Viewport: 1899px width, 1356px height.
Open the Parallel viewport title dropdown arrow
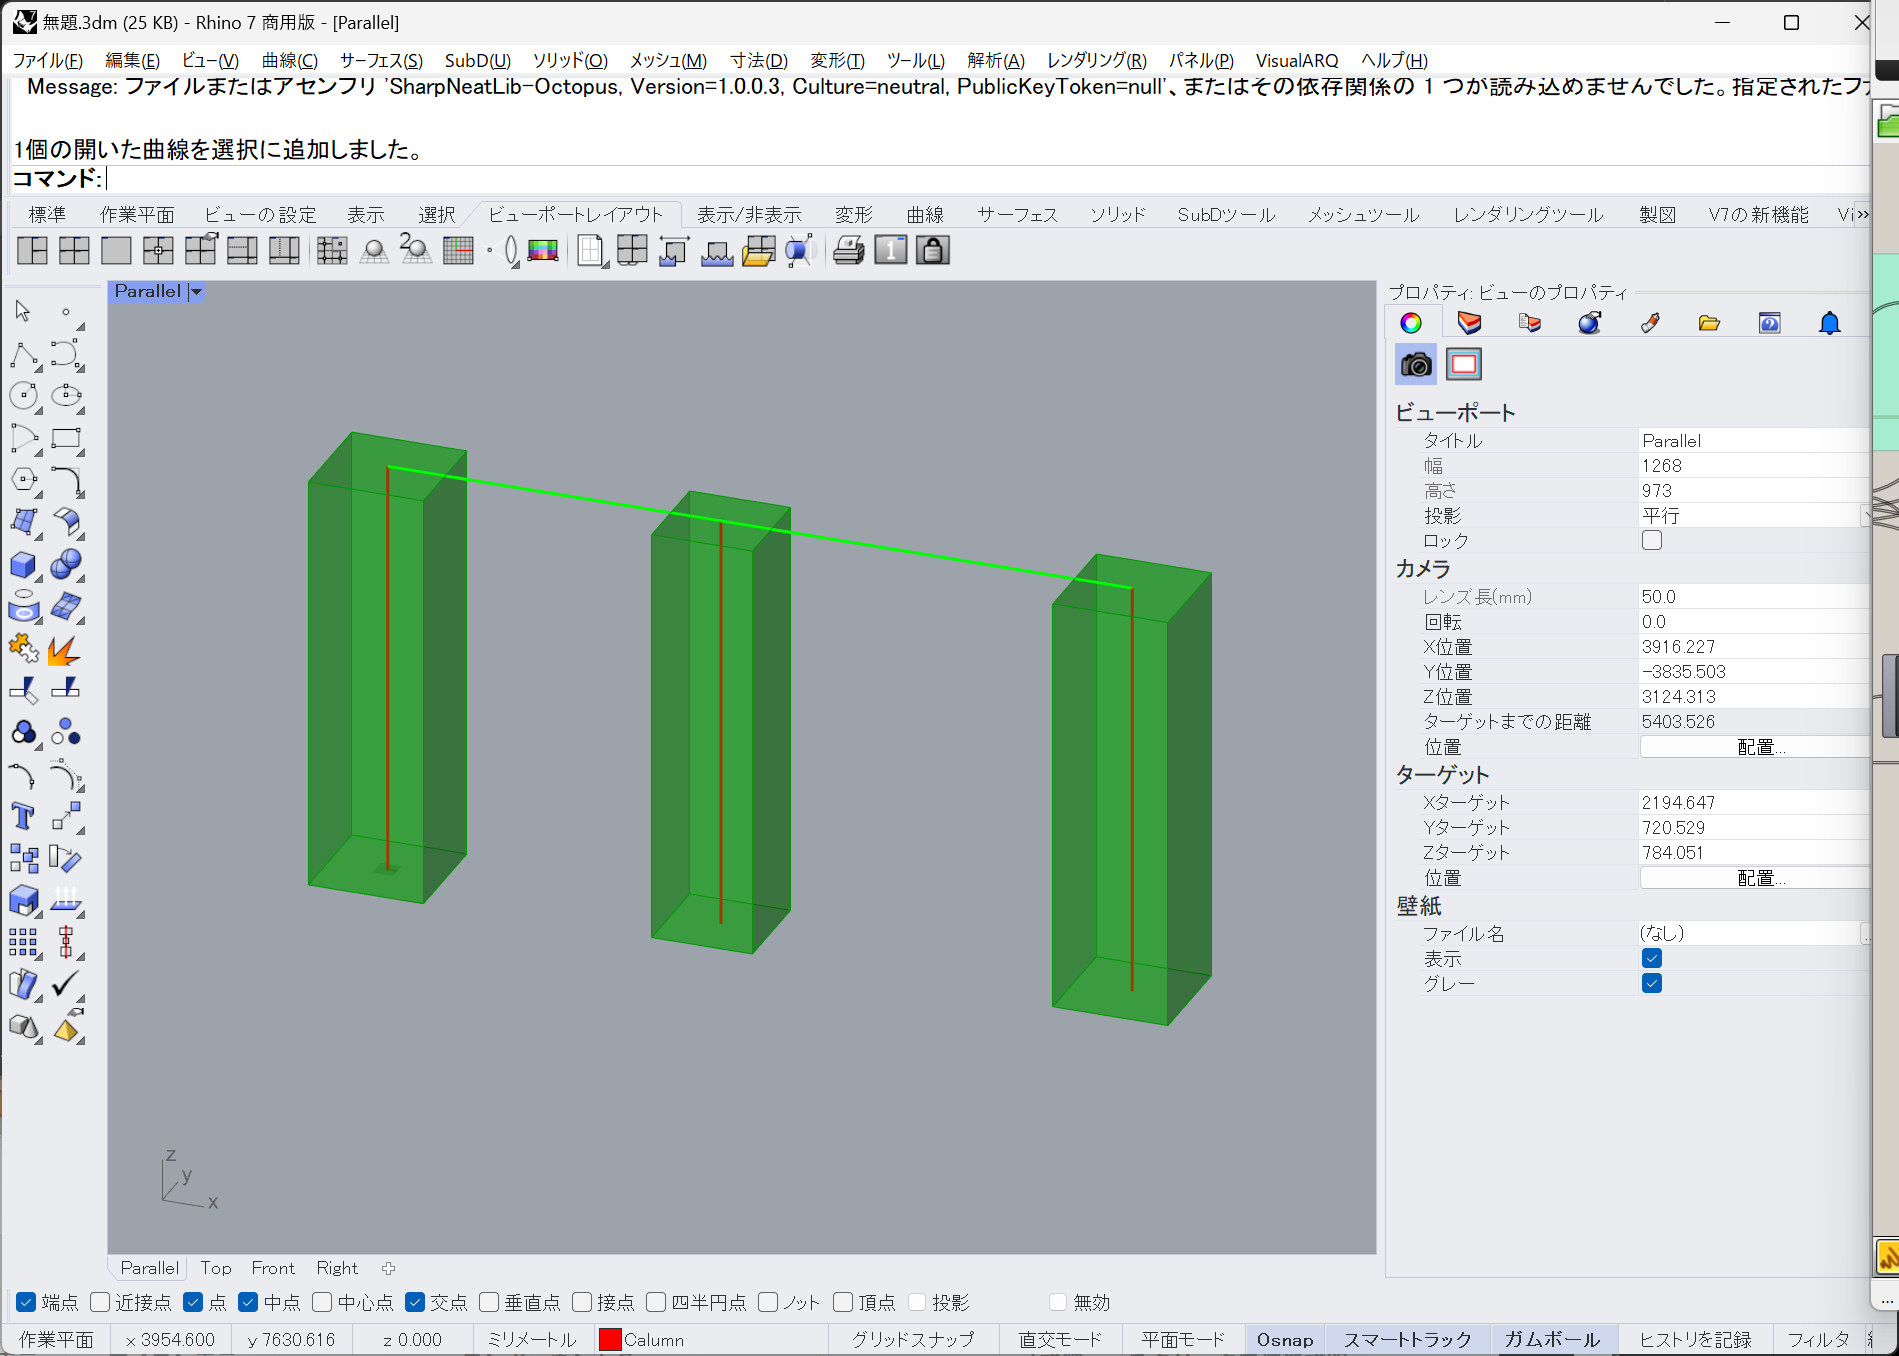click(x=197, y=292)
